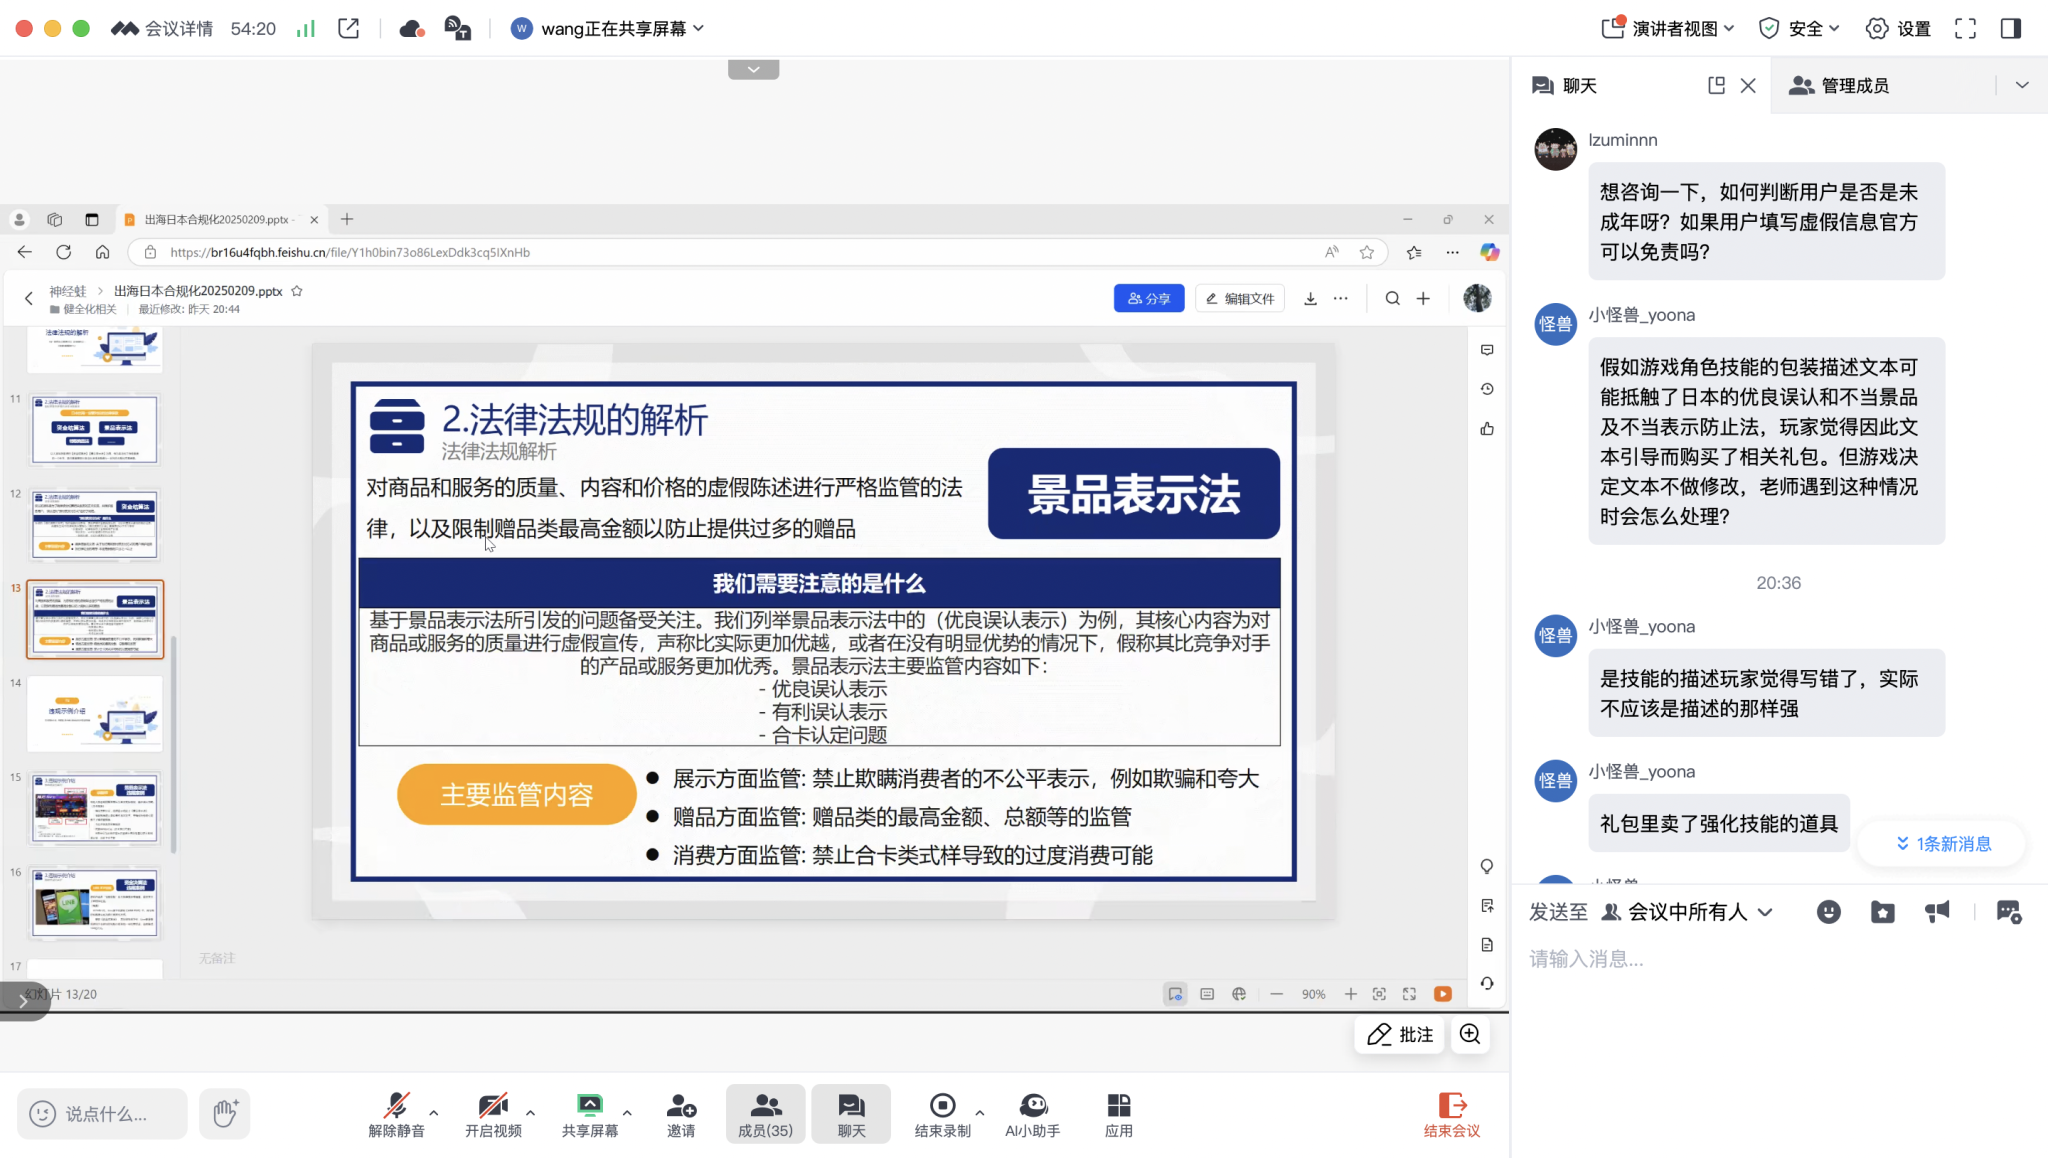Click the 邀请 invite icon
Screen dimensions: 2048x1158
pyautogui.click(x=681, y=1113)
